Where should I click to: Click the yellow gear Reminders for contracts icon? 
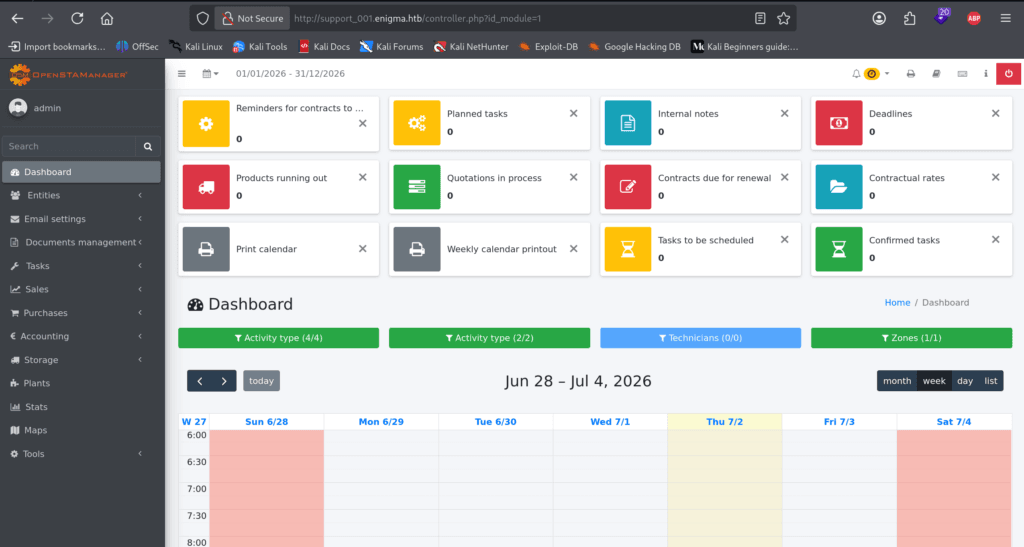click(206, 123)
